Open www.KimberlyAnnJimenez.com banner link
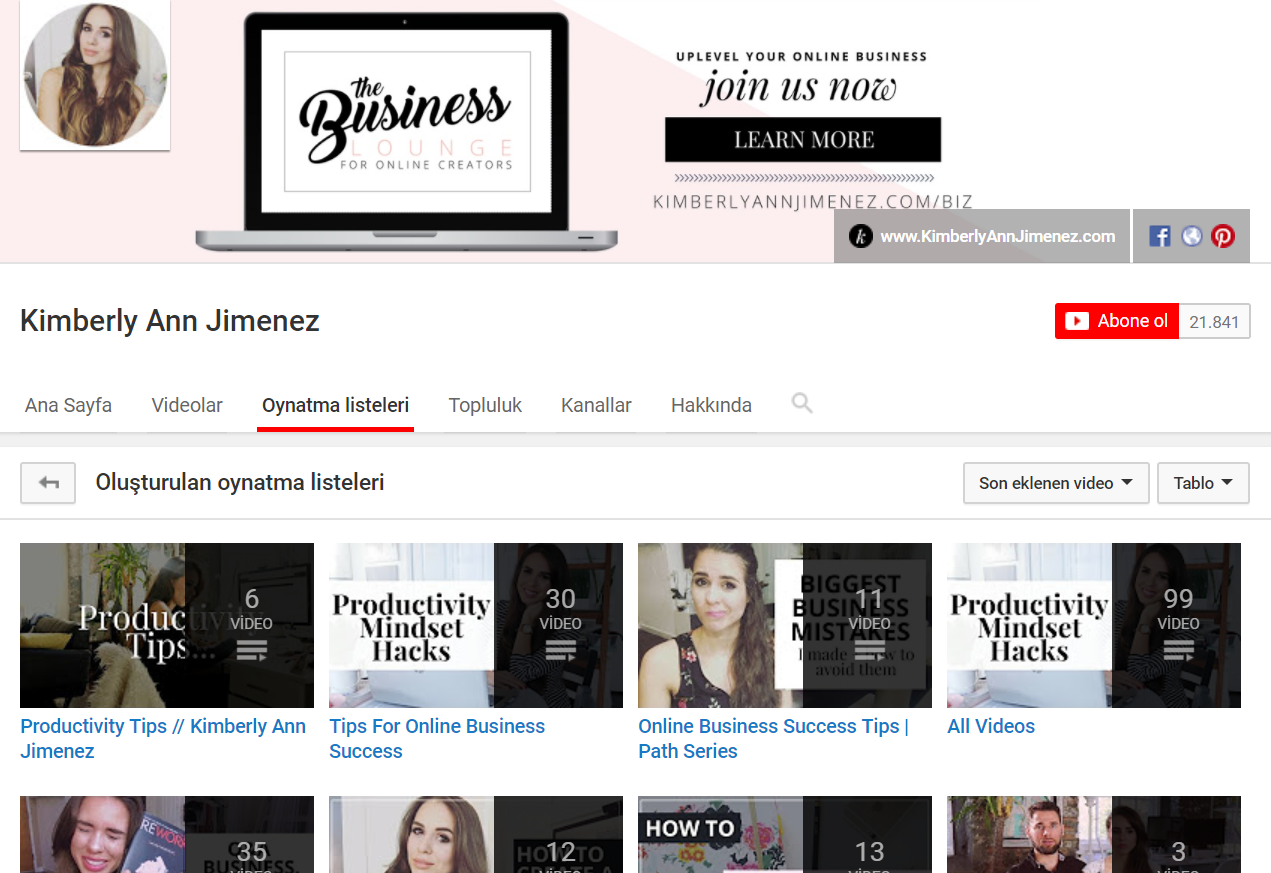Image resolution: width=1271 pixels, height=873 pixels. pos(982,237)
